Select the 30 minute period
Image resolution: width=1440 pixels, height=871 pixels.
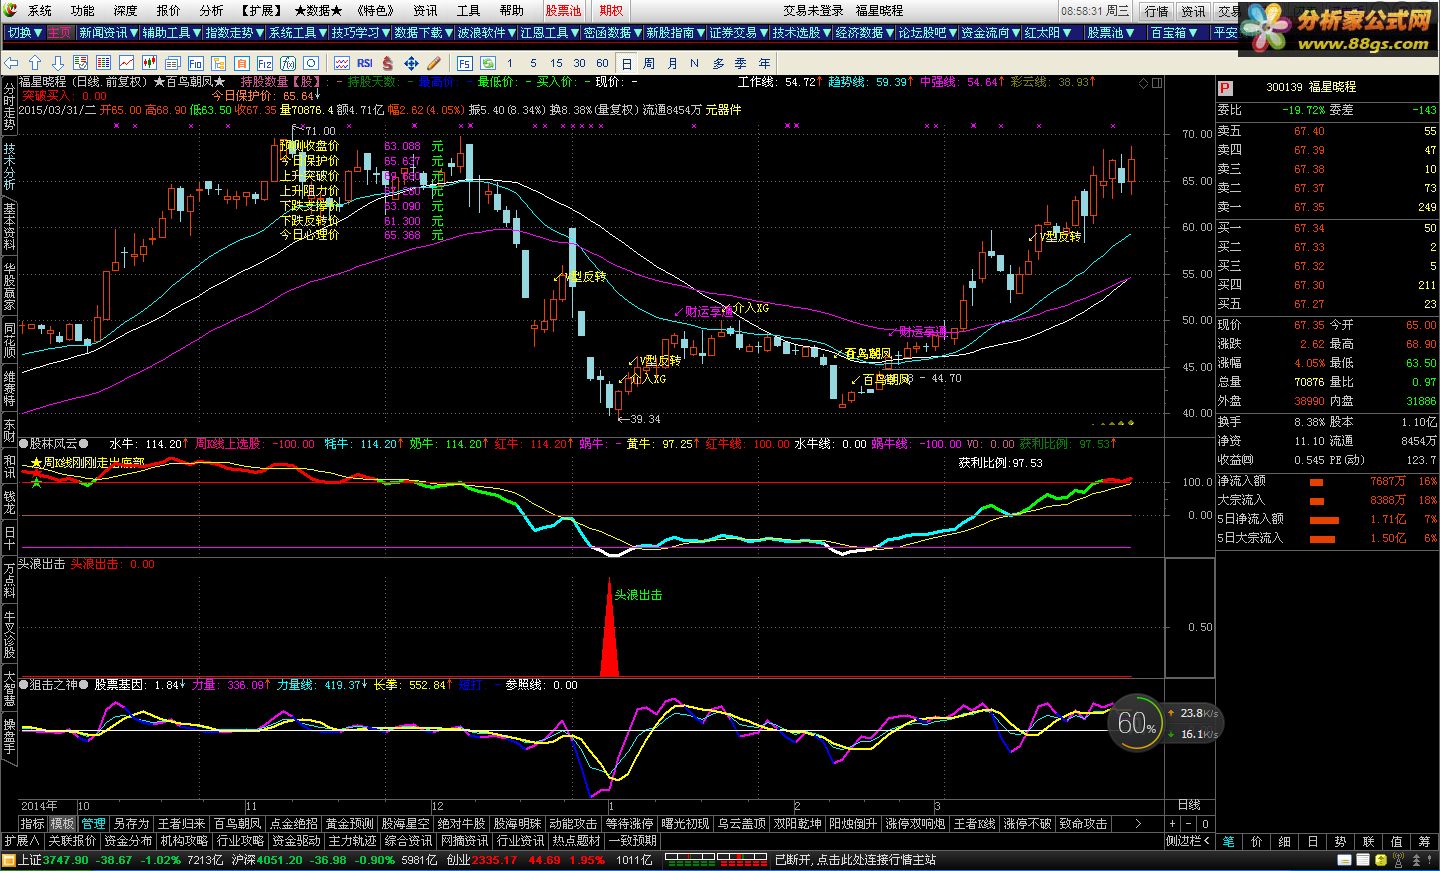(x=579, y=63)
